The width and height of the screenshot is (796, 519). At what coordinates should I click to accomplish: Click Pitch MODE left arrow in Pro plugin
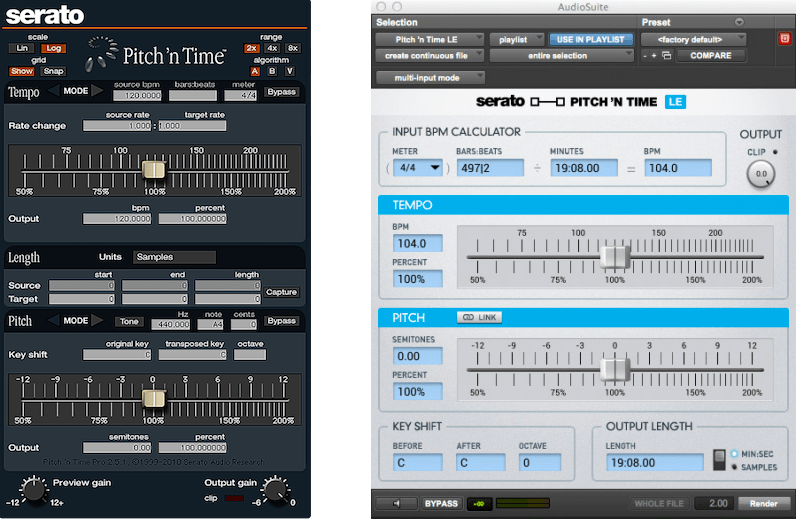click(53, 321)
